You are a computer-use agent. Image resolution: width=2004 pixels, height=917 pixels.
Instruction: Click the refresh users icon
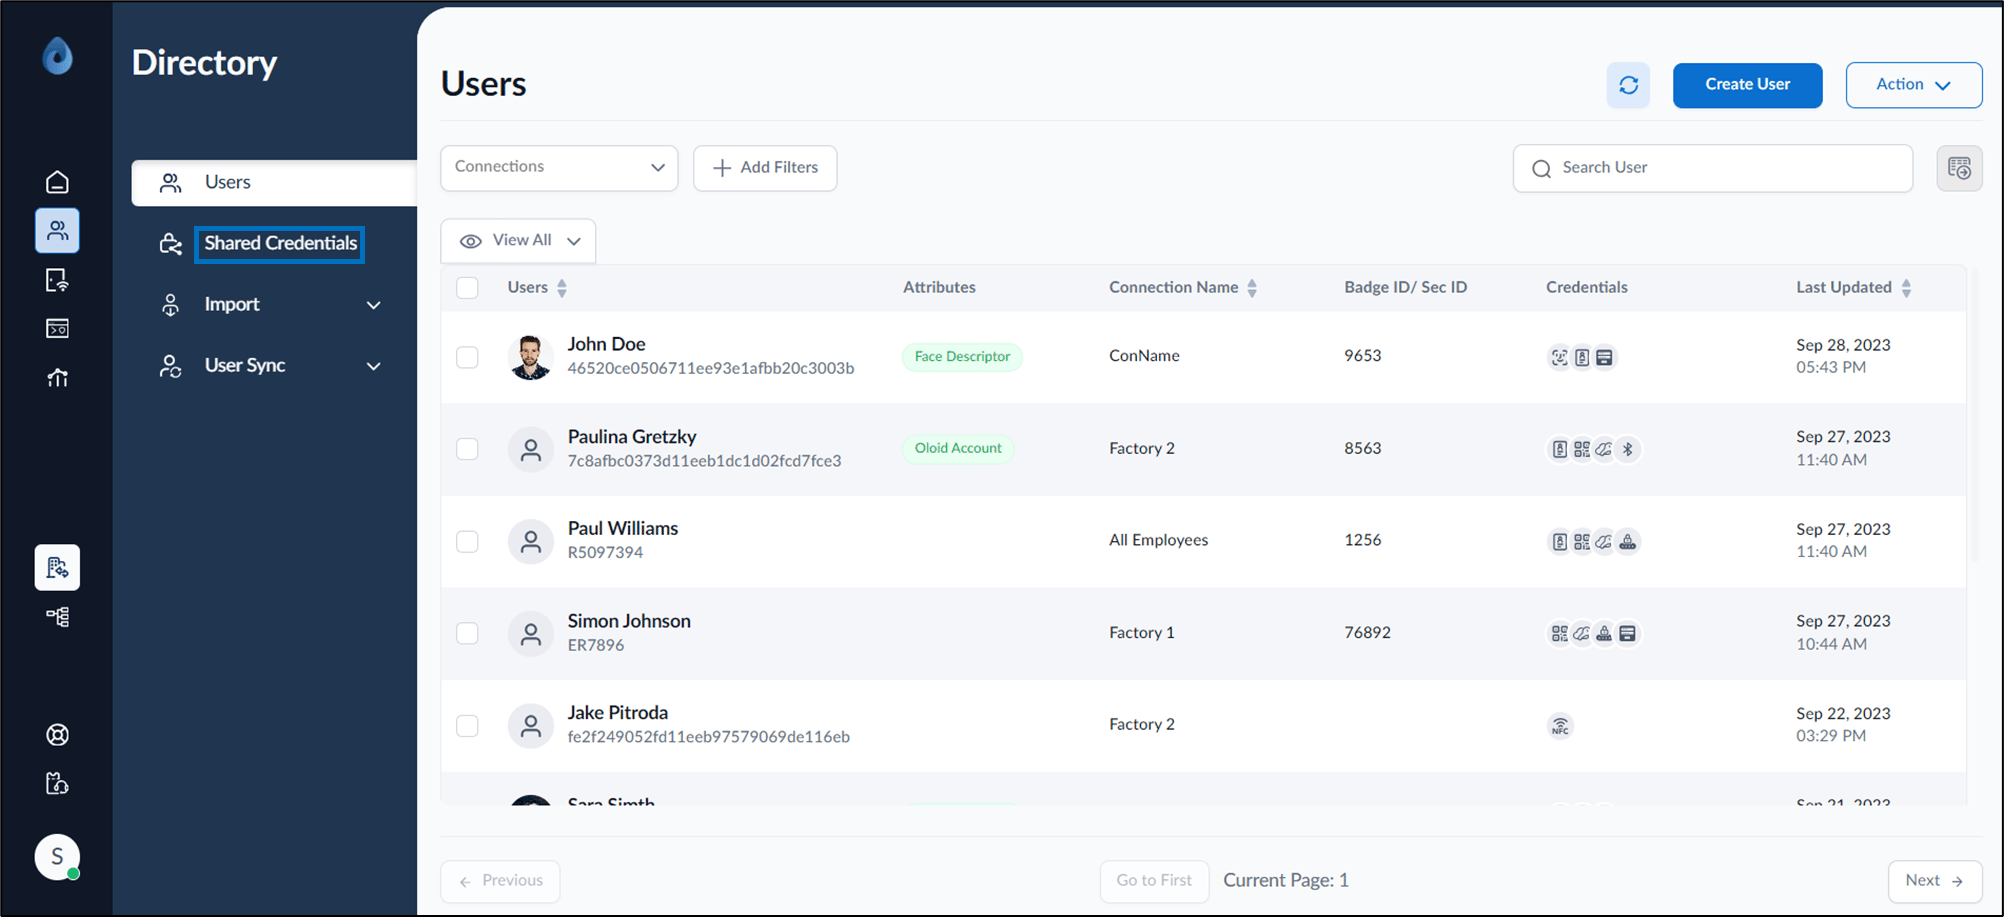tap(1628, 85)
